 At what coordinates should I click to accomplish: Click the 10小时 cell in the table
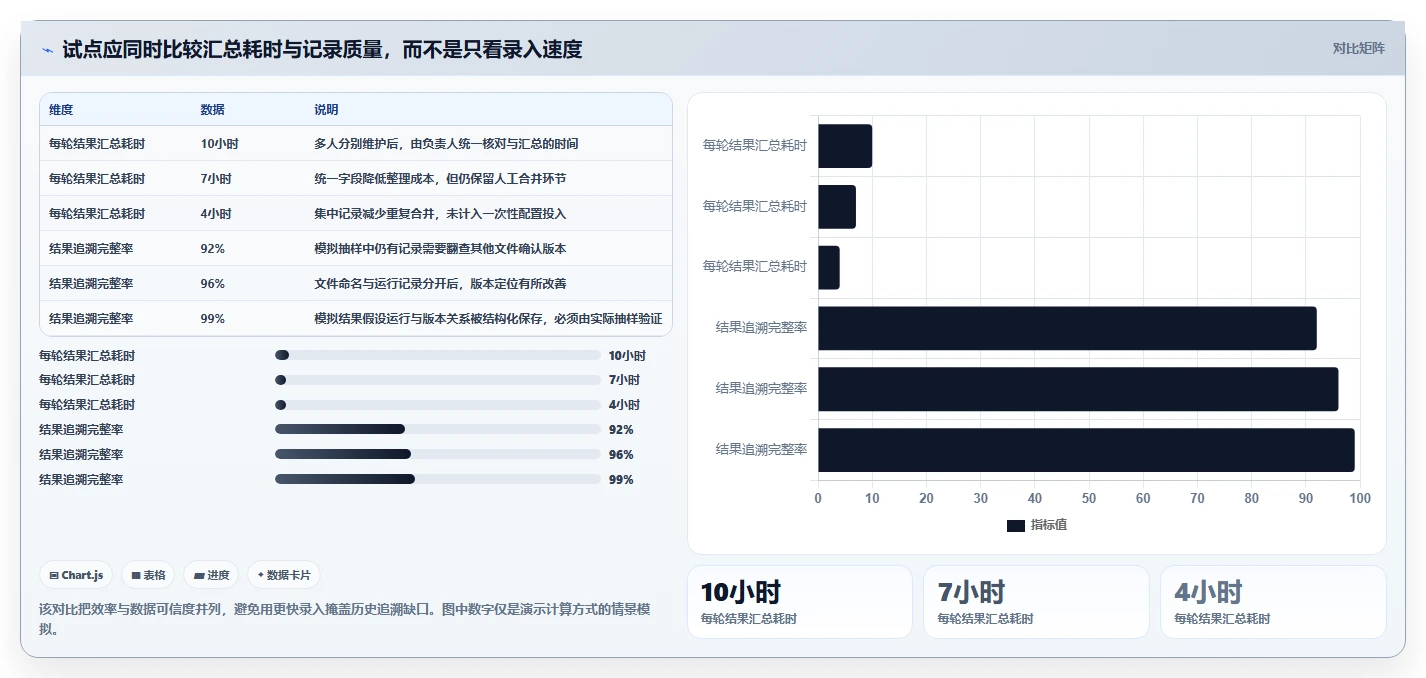pos(219,144)
